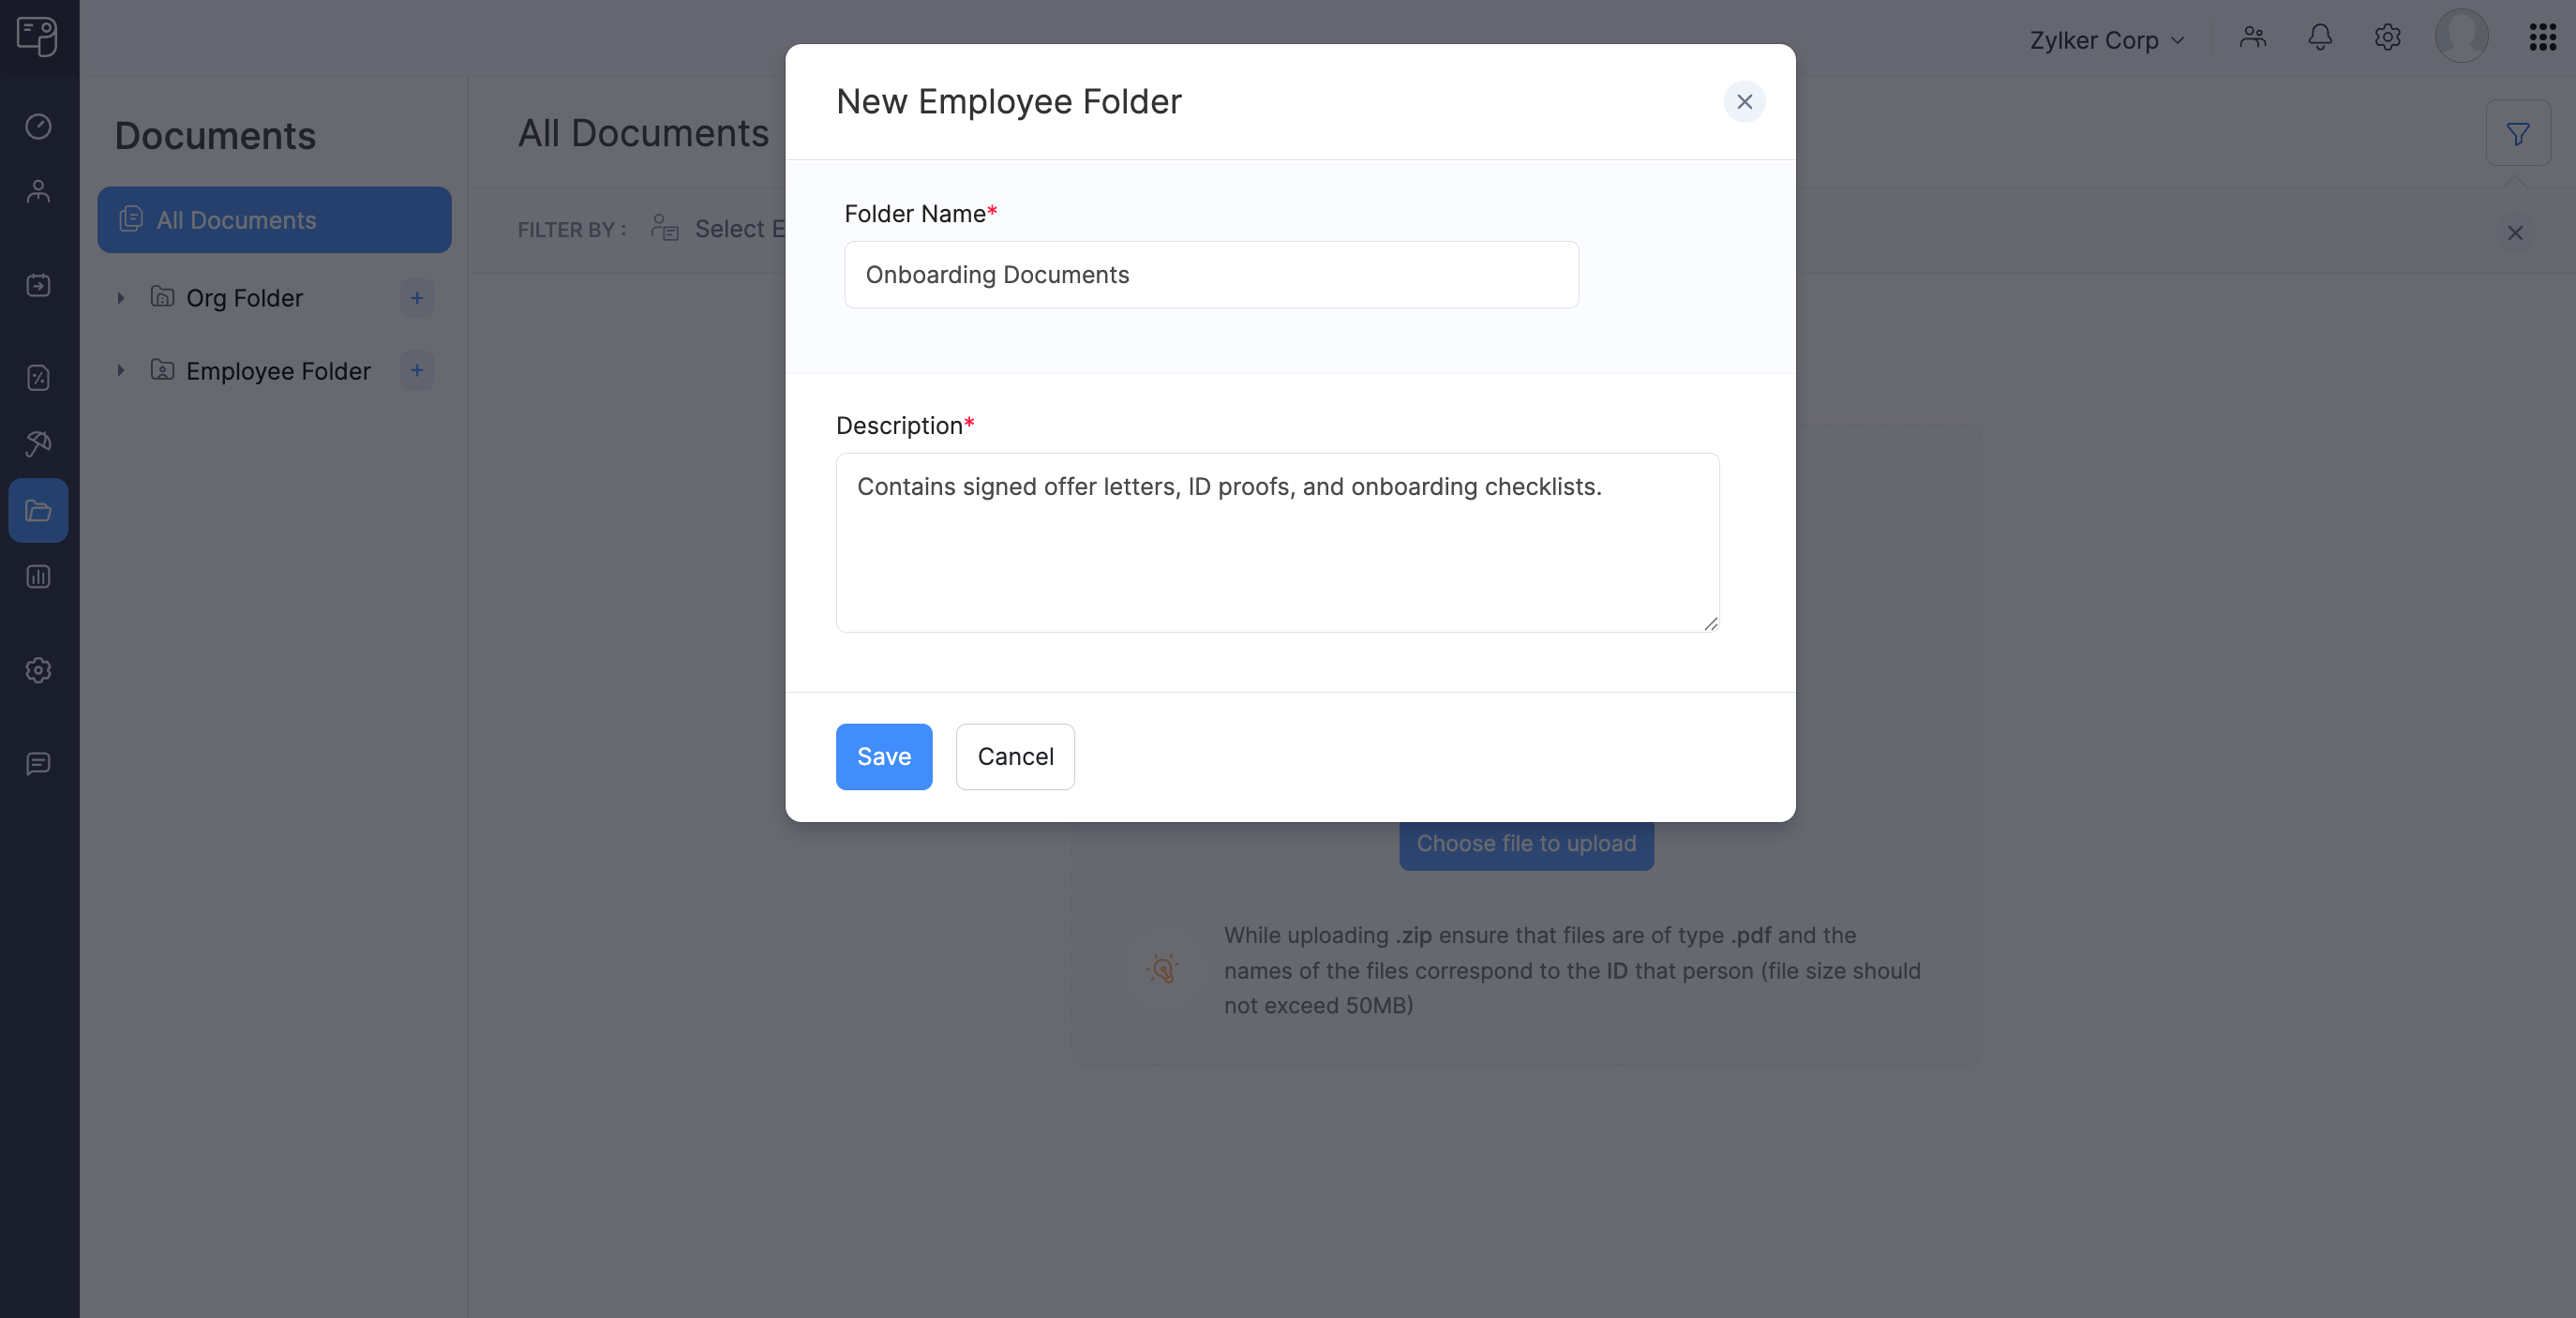
Task: Open notifications bell in top bar
Action: (x=2320, y=38)
